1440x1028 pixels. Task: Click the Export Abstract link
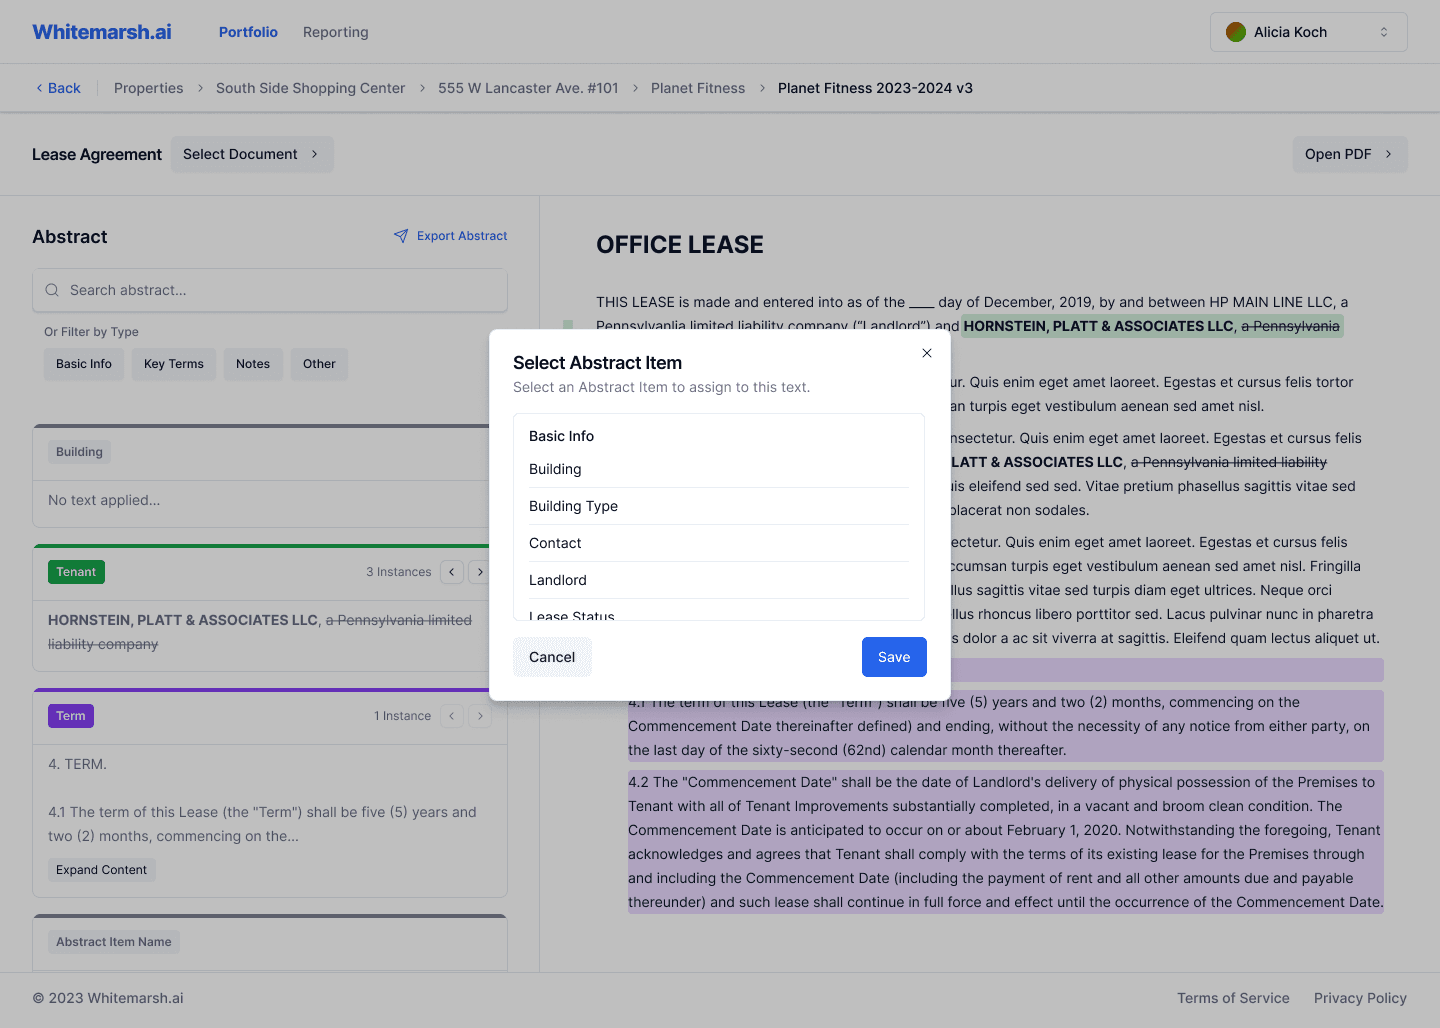coord(450,236)
